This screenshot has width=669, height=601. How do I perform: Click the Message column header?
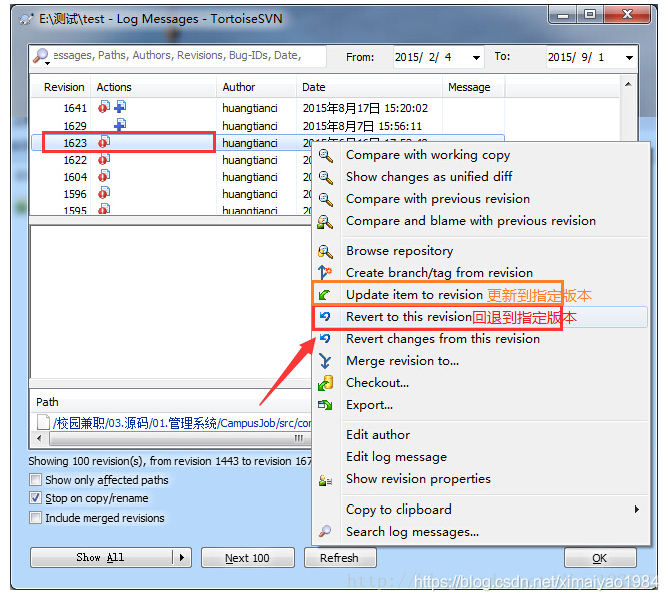(474, 87)
